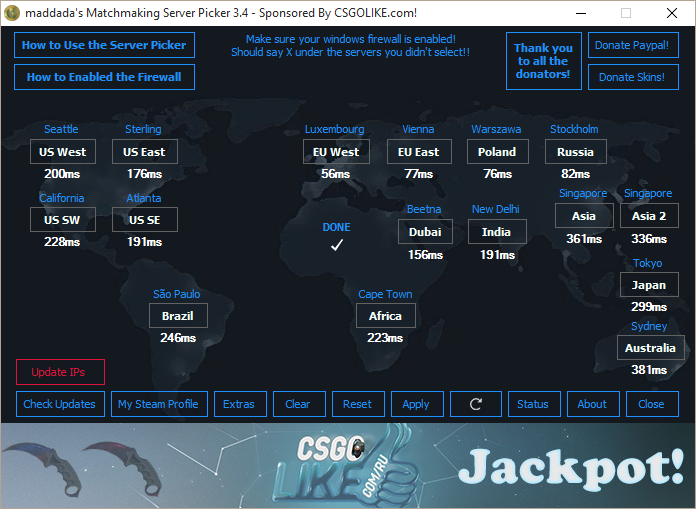Click Apply to block unselected servers

(416, 404)
